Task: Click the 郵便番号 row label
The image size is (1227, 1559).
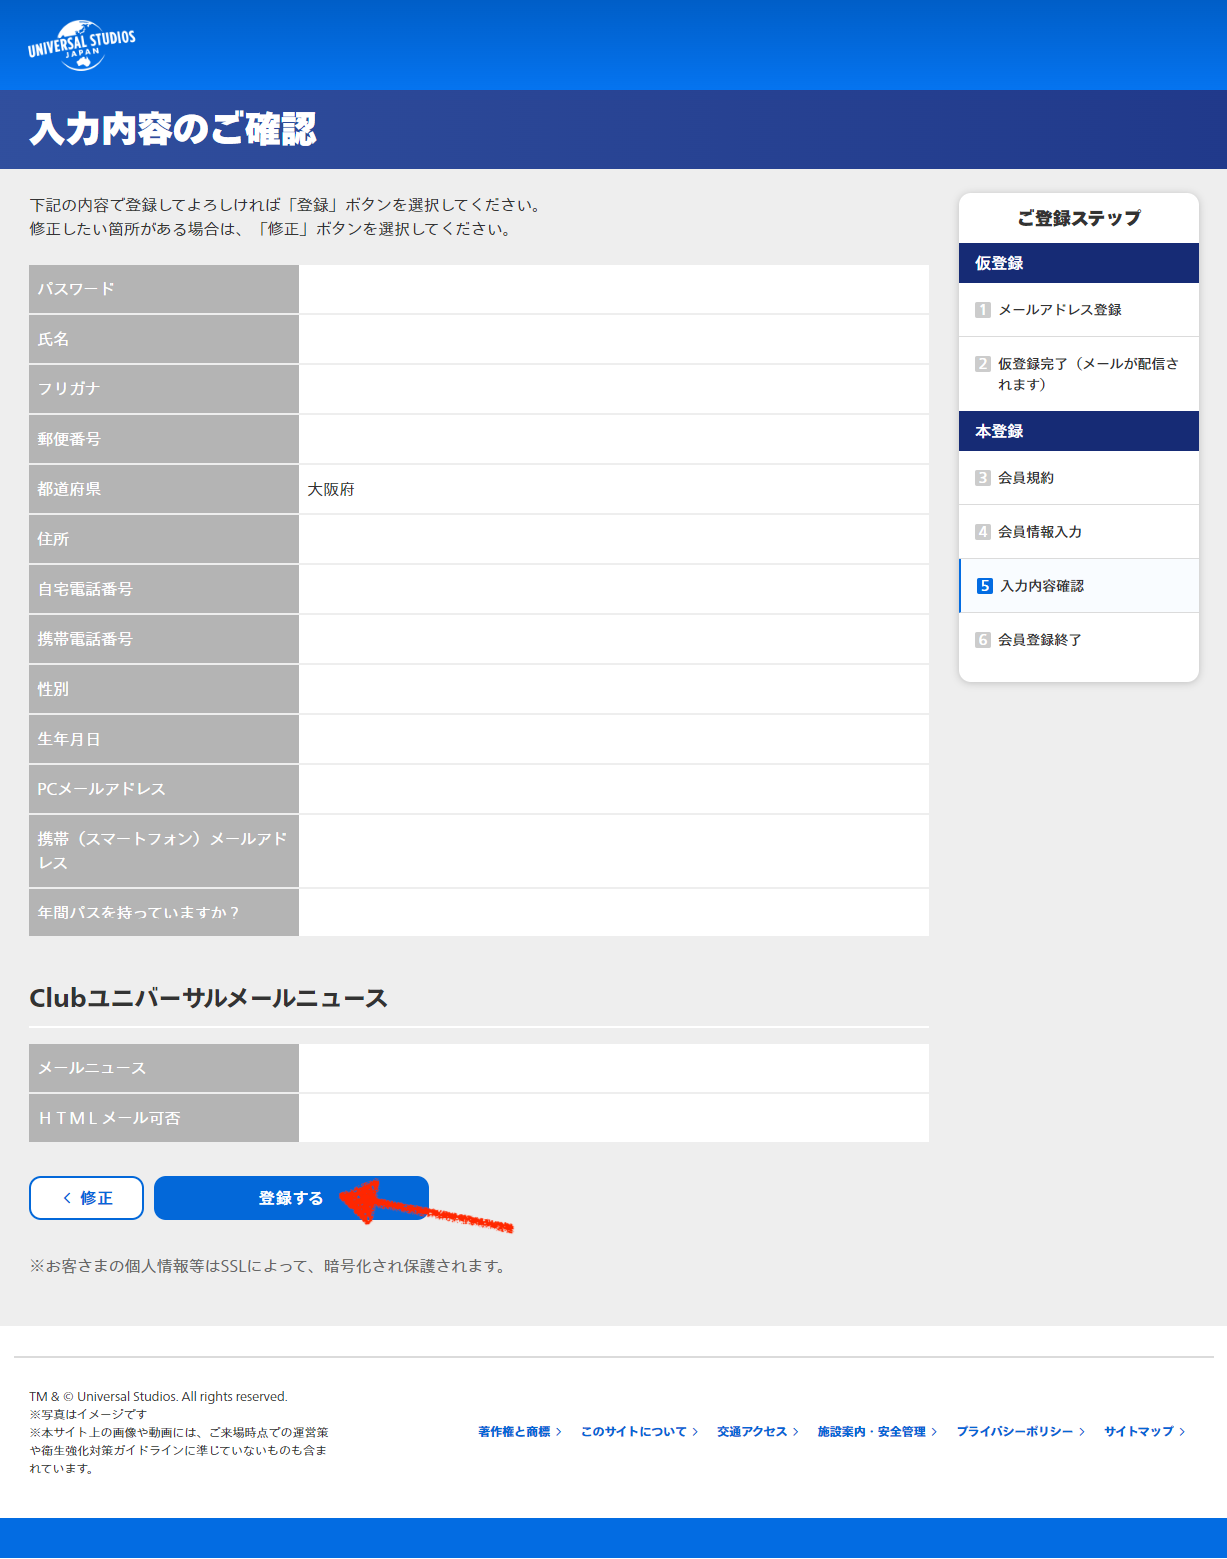Action: tap(164, 439)
